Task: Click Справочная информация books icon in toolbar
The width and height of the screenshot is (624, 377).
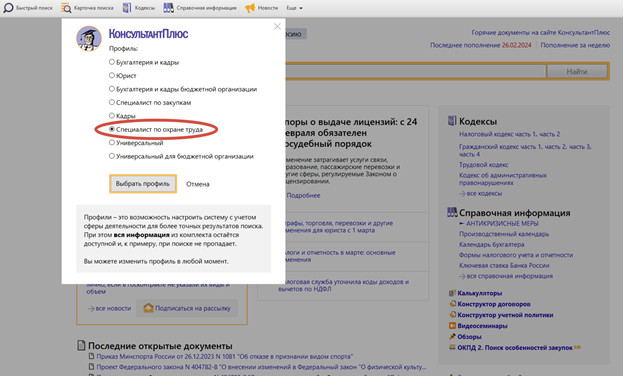Action: click(x=168, y=8)
